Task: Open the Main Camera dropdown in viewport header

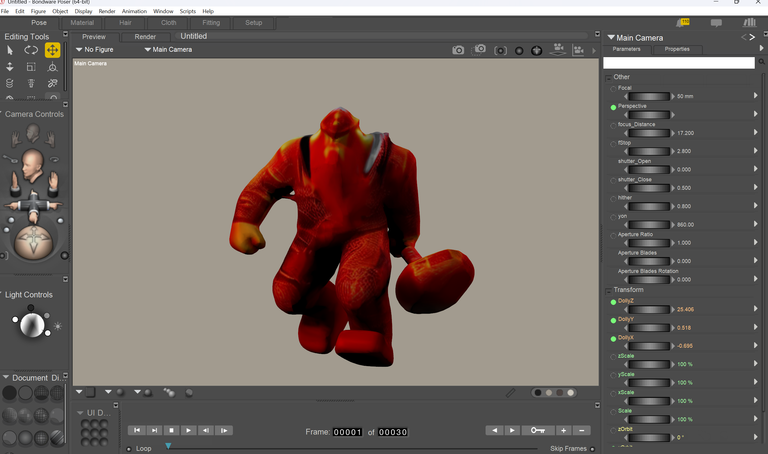Action: [168, 49]
